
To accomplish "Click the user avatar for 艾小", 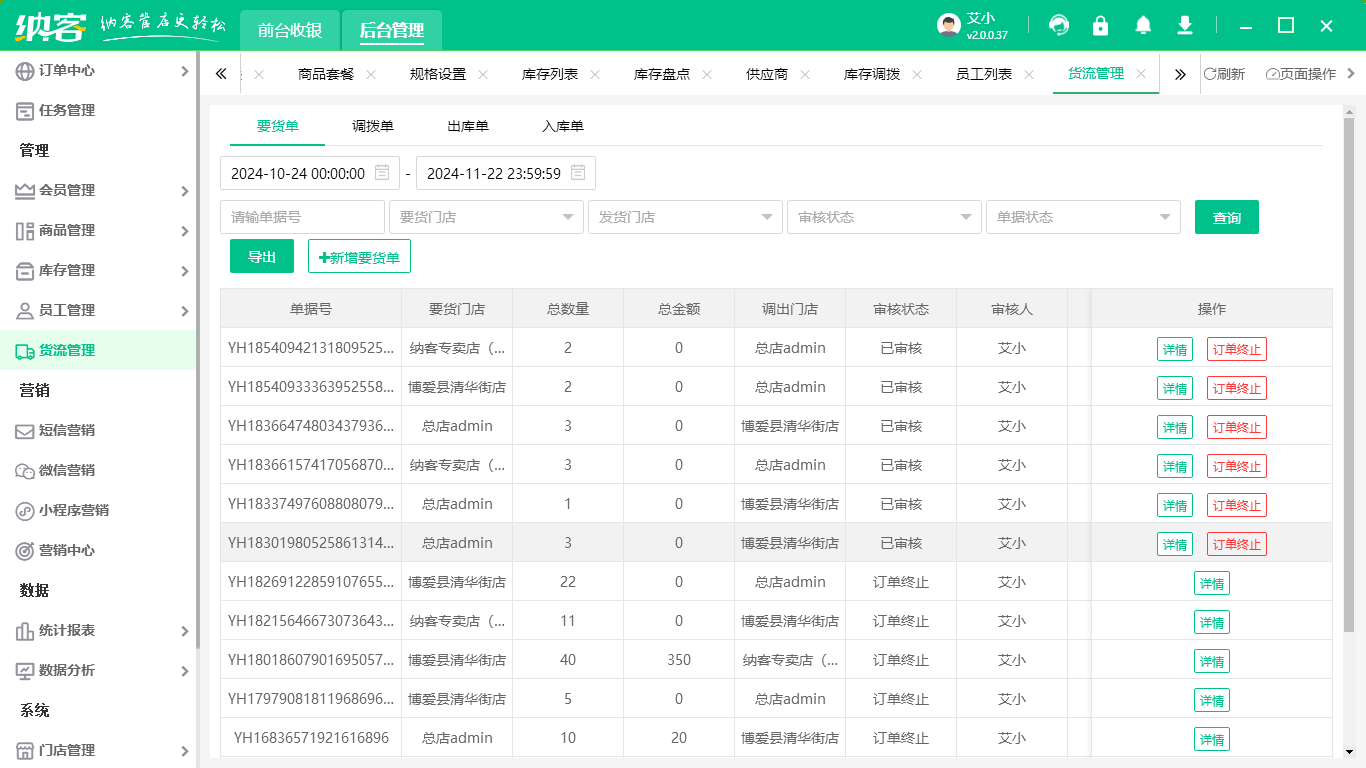I will (948, 26).
